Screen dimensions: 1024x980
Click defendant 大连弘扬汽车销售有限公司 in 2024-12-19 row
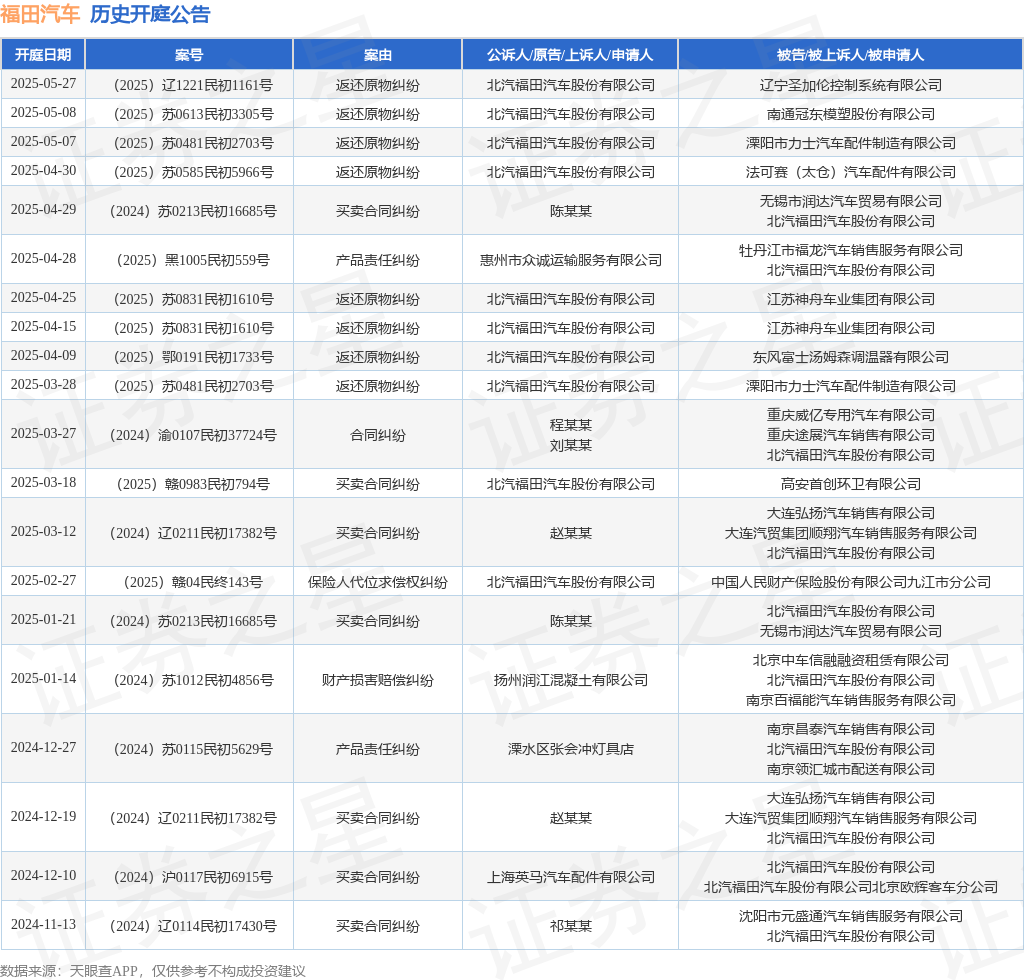(850, 798)
